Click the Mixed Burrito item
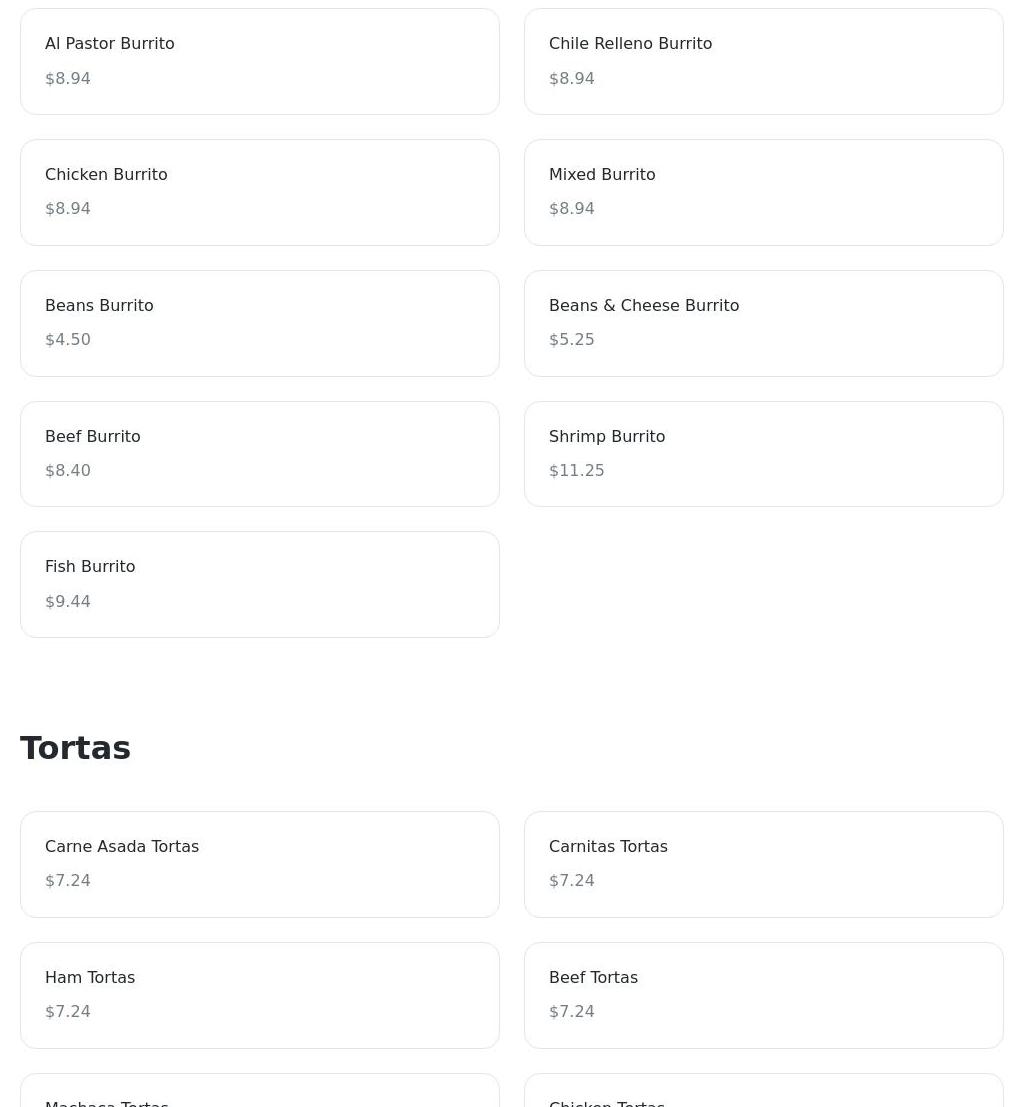The image size is (1024, 1107). tap(763, 193)
